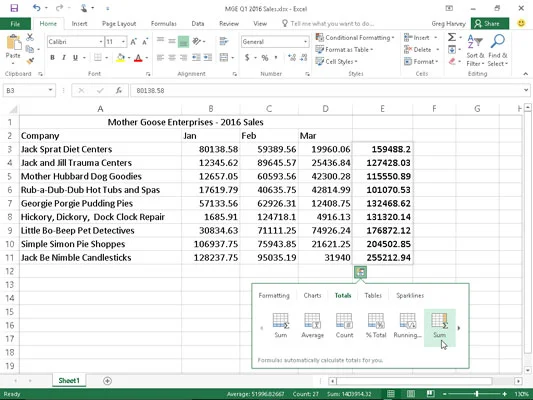The image size is (533, 400).
Task: Open the Formulas ribbon tab
Action: [164, 24]
